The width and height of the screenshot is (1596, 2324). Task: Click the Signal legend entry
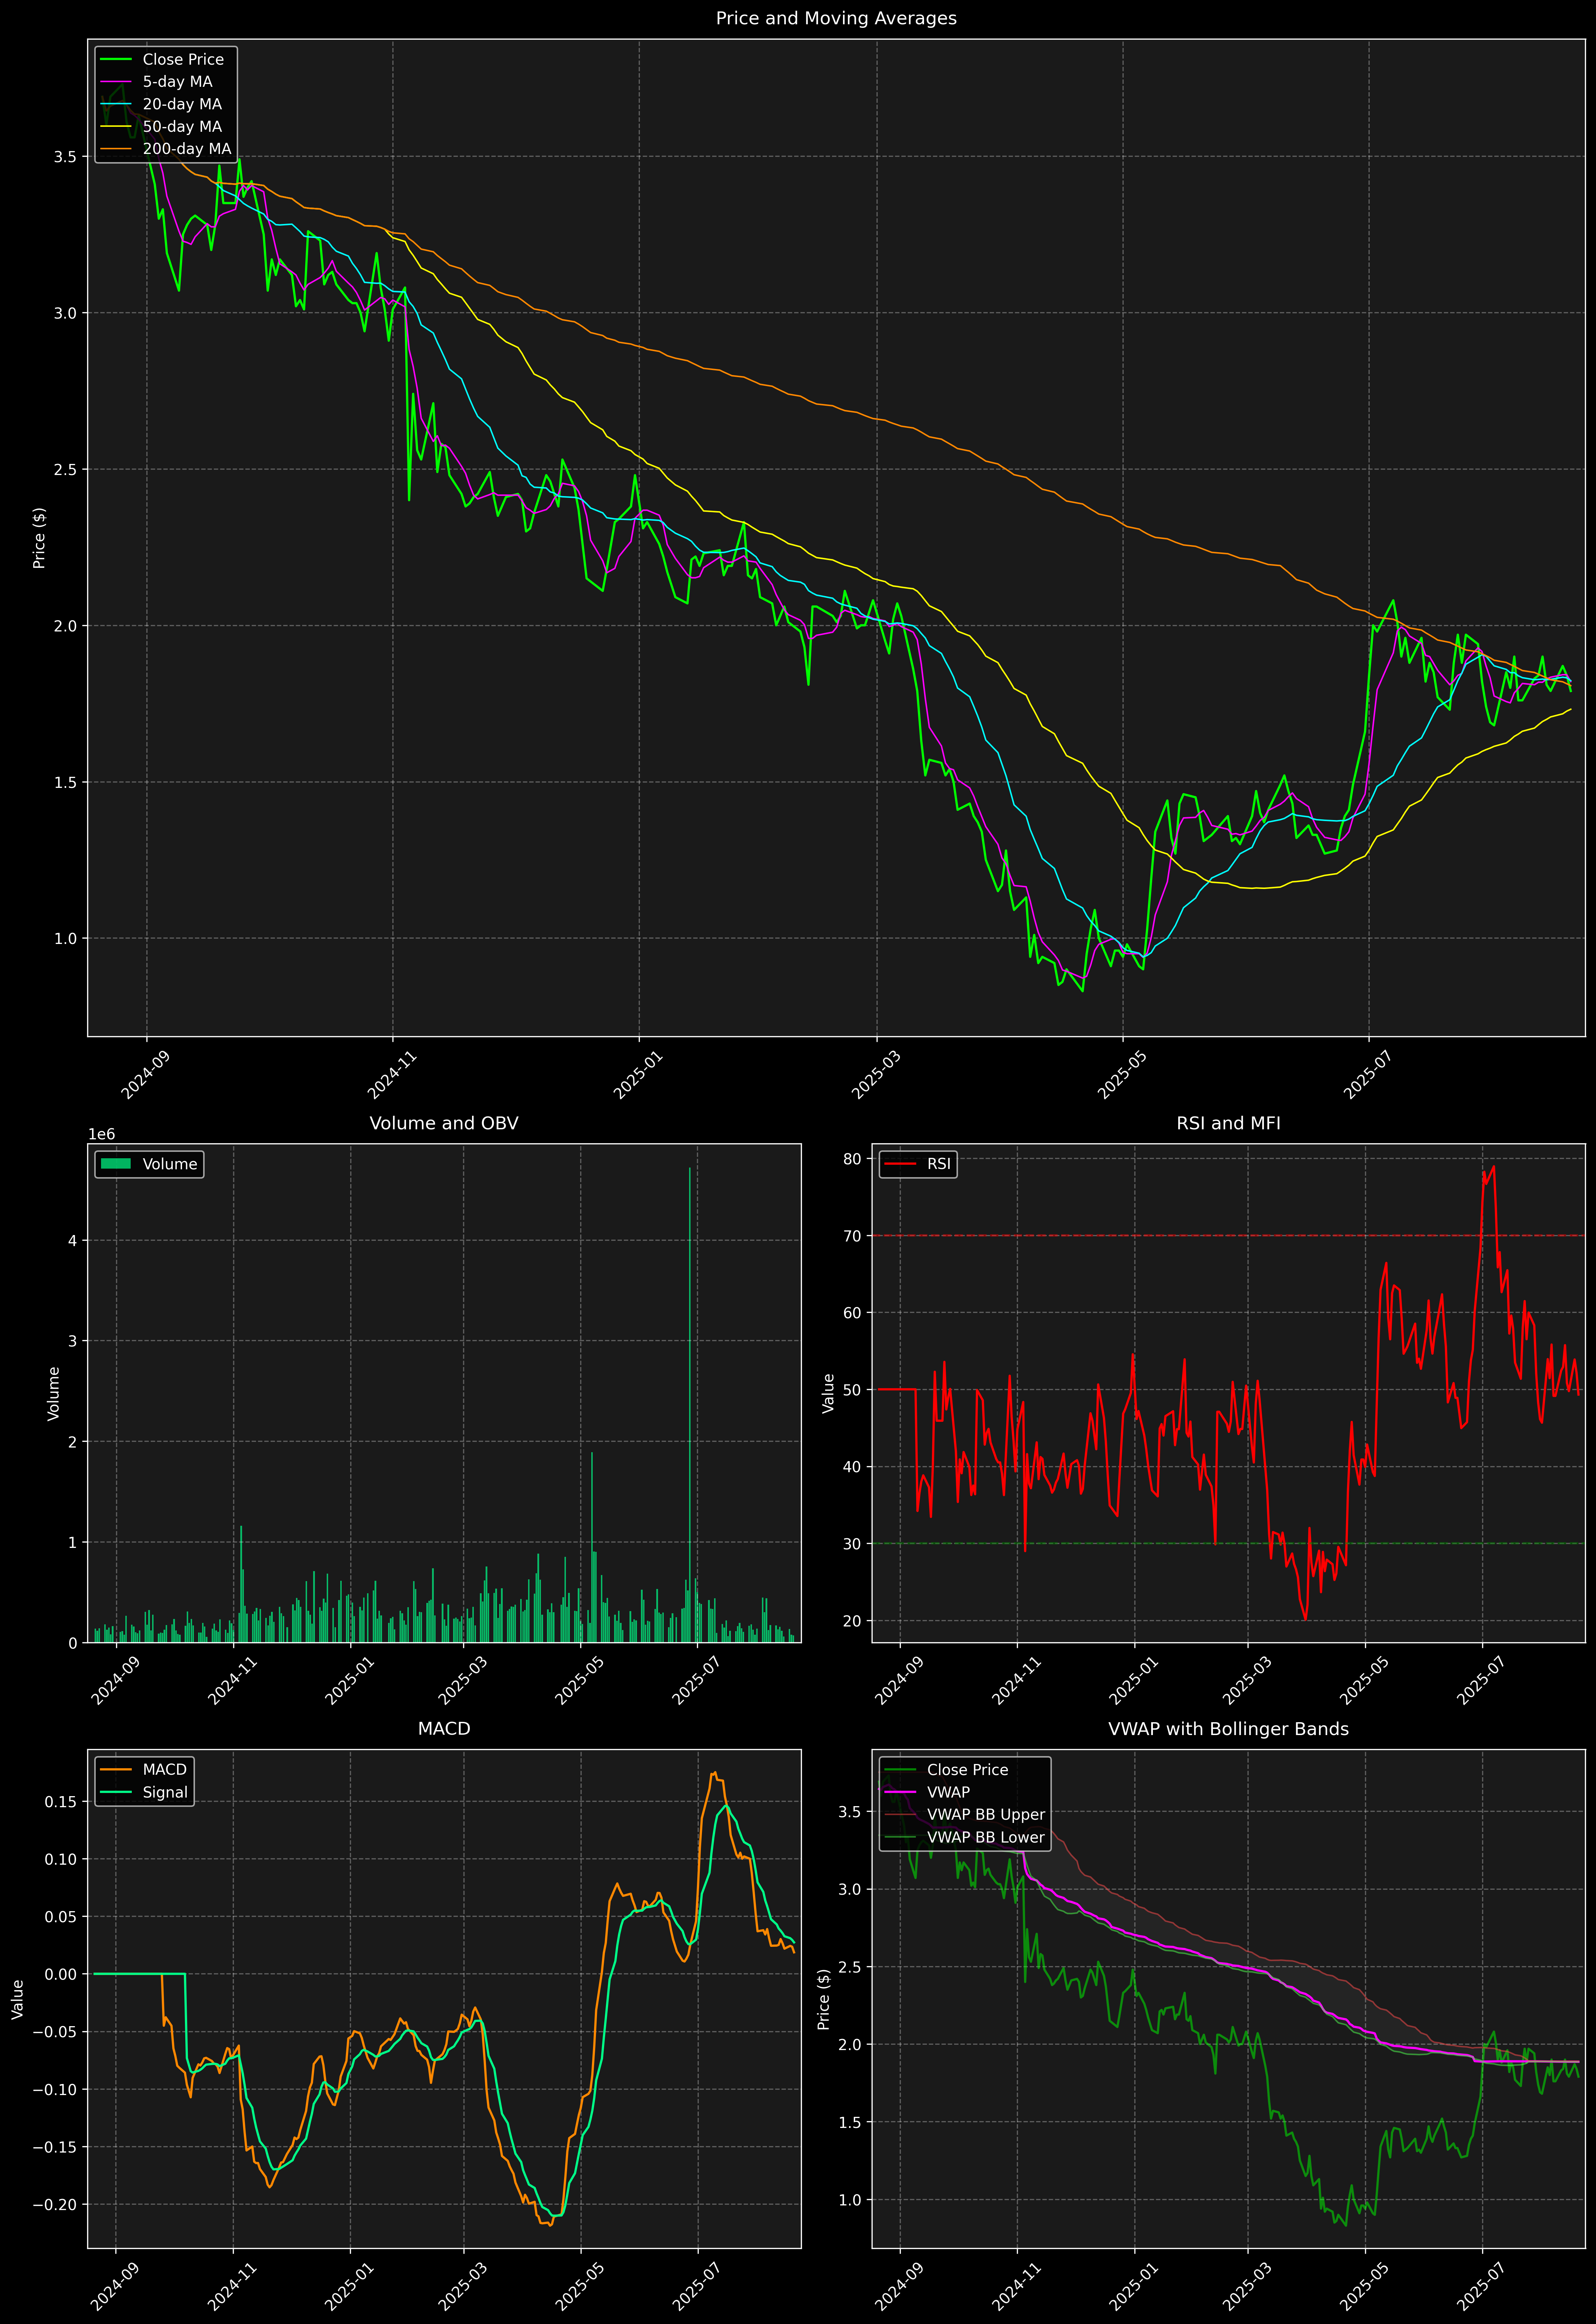click(165, 1792)
